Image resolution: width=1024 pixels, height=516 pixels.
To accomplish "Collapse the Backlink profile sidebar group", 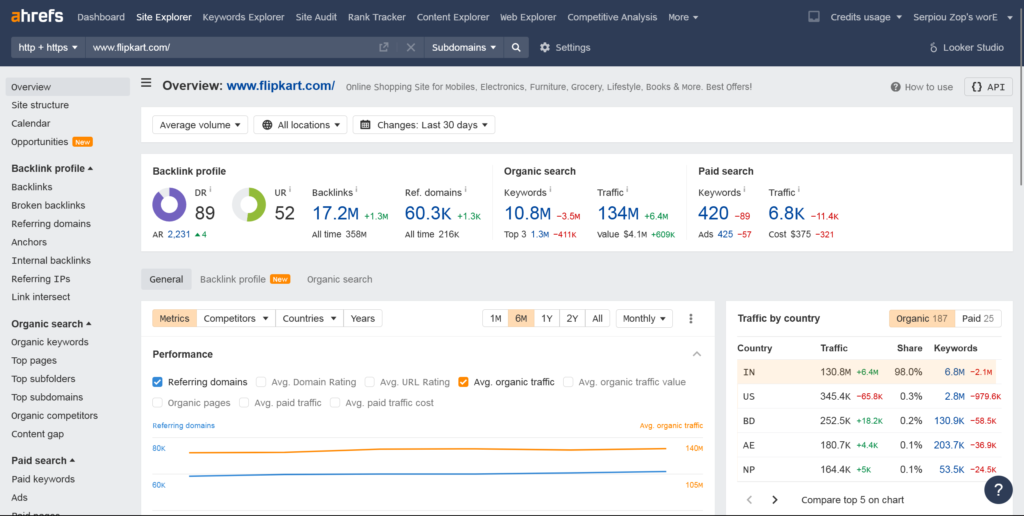I will [x=52, y=169].
